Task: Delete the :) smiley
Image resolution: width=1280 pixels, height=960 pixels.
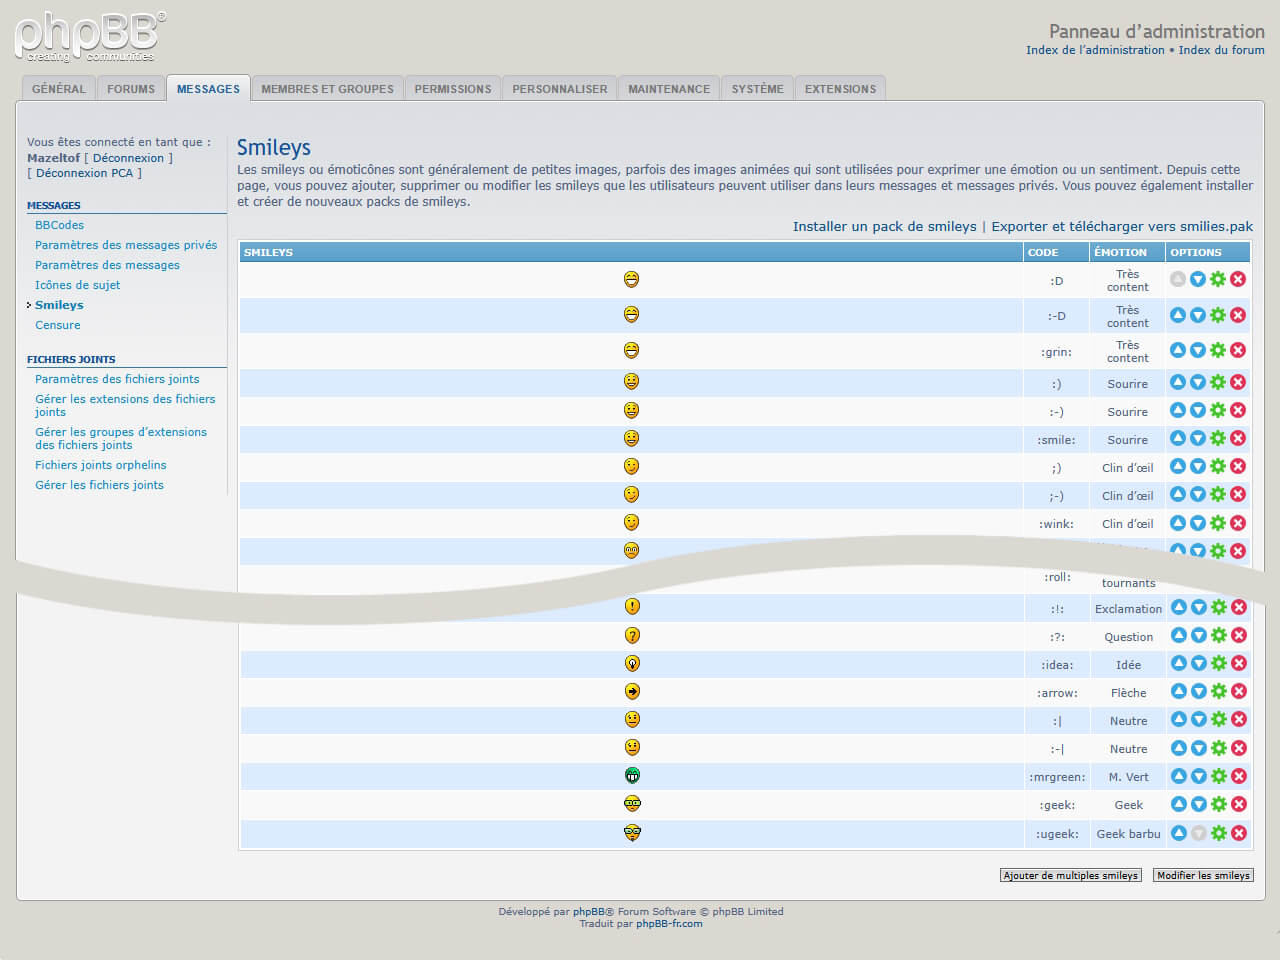Action: tap(1238, 382)
